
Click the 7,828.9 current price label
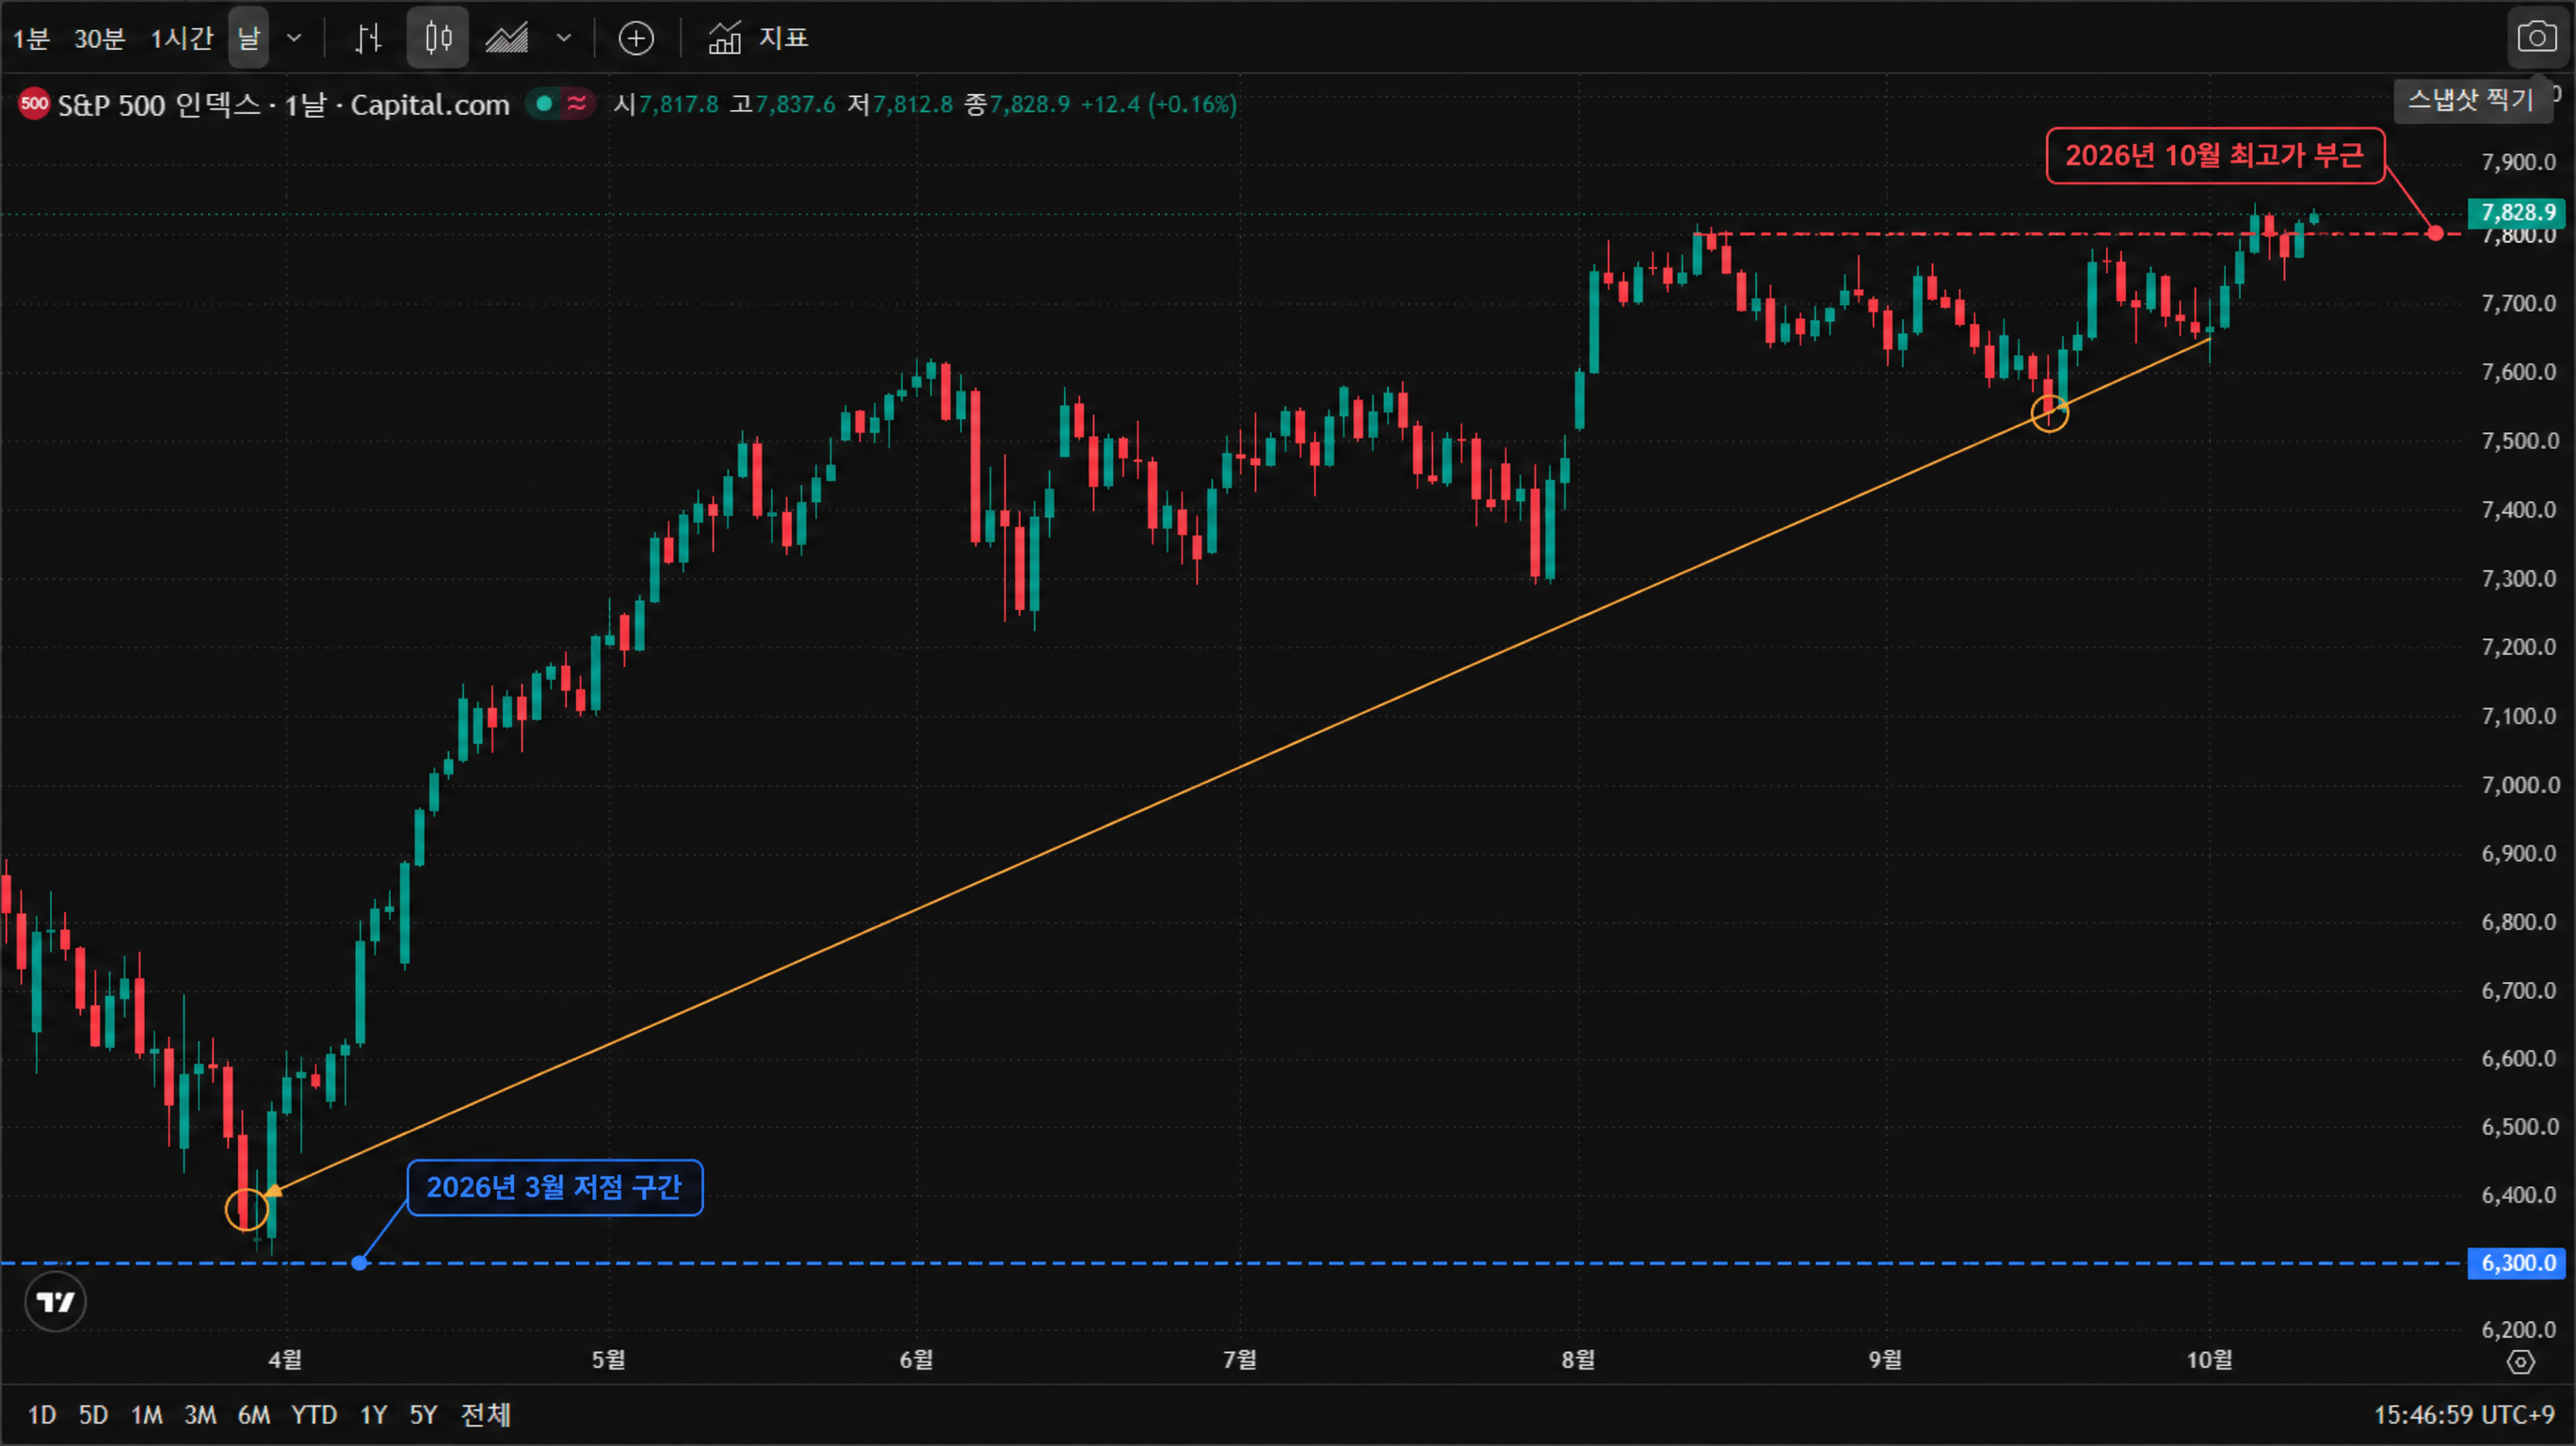tap(2518, 212)
